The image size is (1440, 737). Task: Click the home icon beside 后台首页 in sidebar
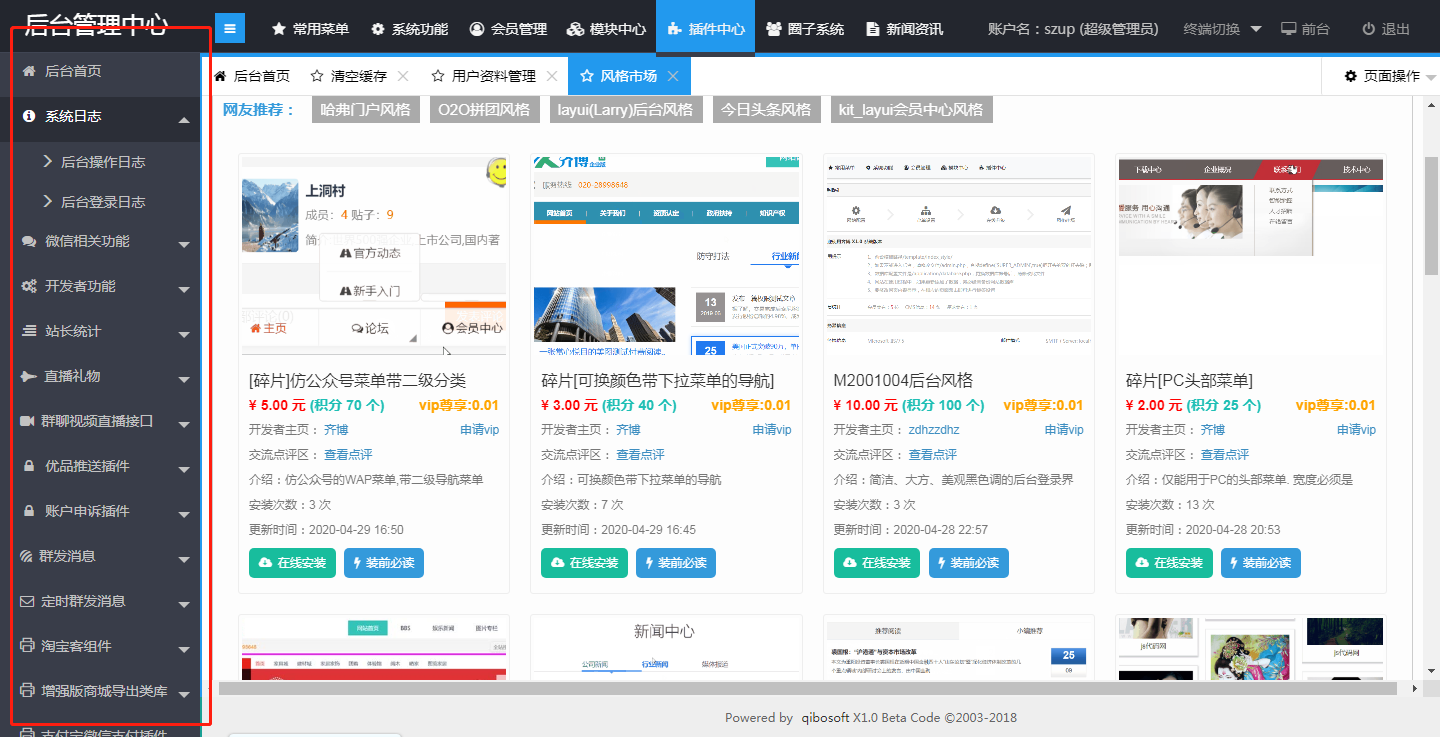point(27,71)
